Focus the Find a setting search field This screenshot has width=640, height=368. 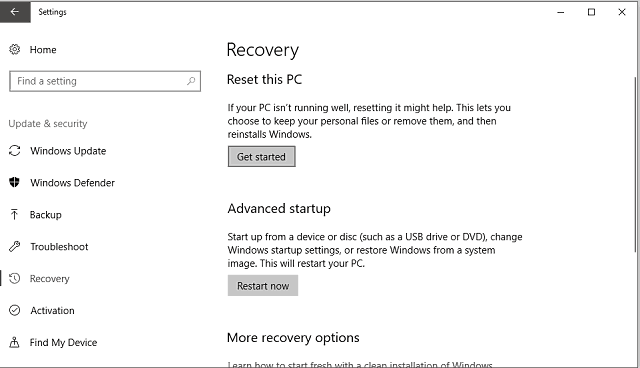click(x=105, y=81)
